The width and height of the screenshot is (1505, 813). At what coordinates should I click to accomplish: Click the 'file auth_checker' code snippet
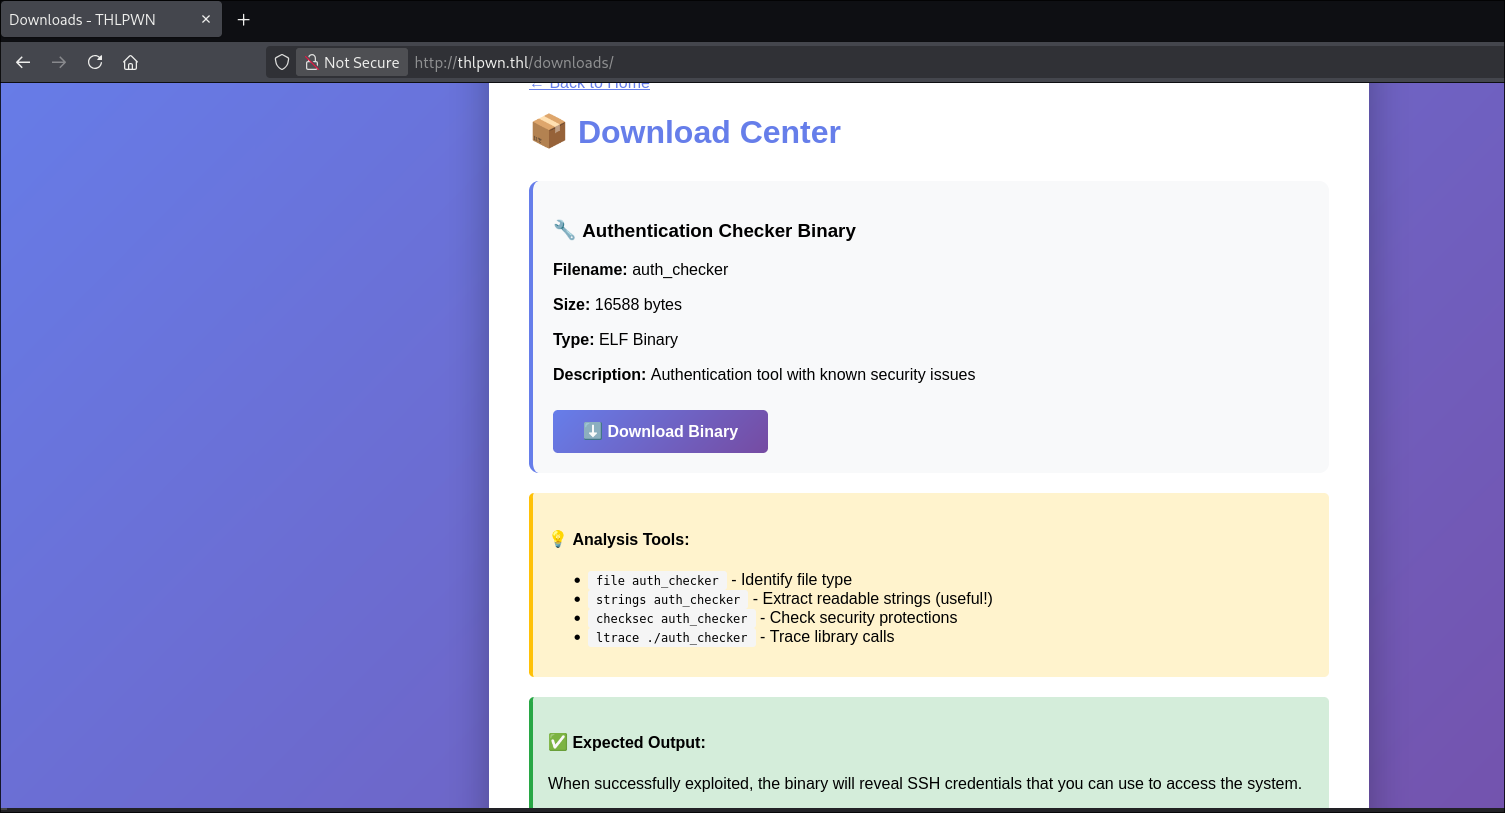[657, 580]
